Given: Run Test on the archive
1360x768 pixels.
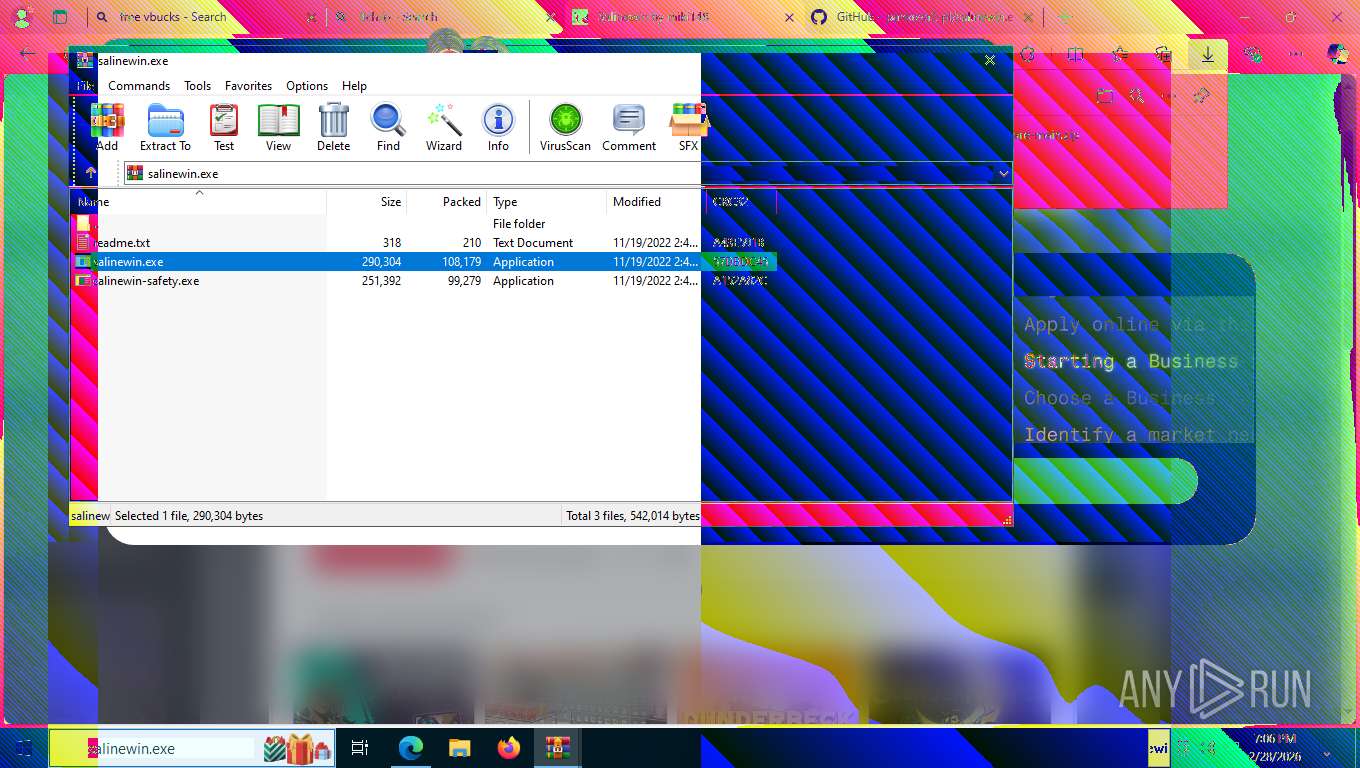Looking at the screenshot, I should pyautogui.click(x=224, y=127).
